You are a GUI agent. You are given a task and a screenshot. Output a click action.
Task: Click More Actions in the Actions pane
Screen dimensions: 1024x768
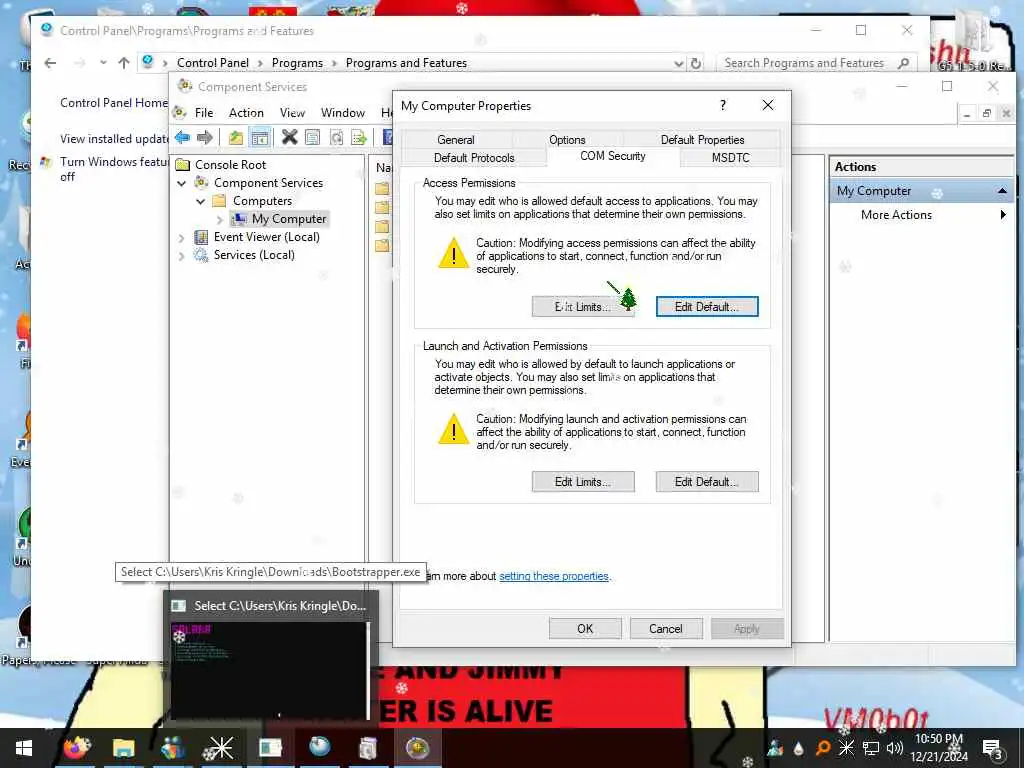point(896,215)
